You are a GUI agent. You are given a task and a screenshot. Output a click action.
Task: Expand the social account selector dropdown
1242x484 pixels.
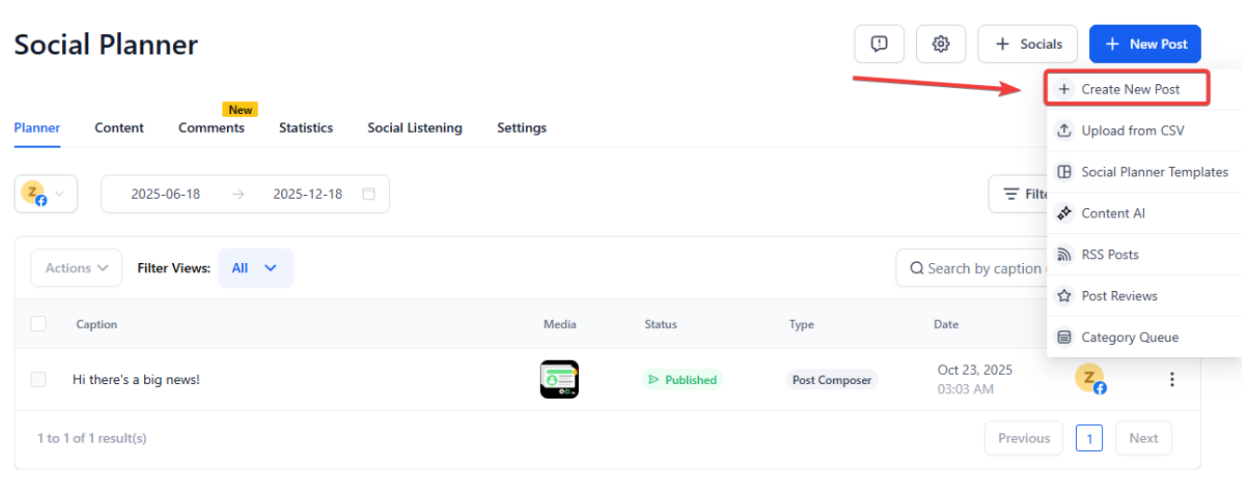[x=46, y=194]
